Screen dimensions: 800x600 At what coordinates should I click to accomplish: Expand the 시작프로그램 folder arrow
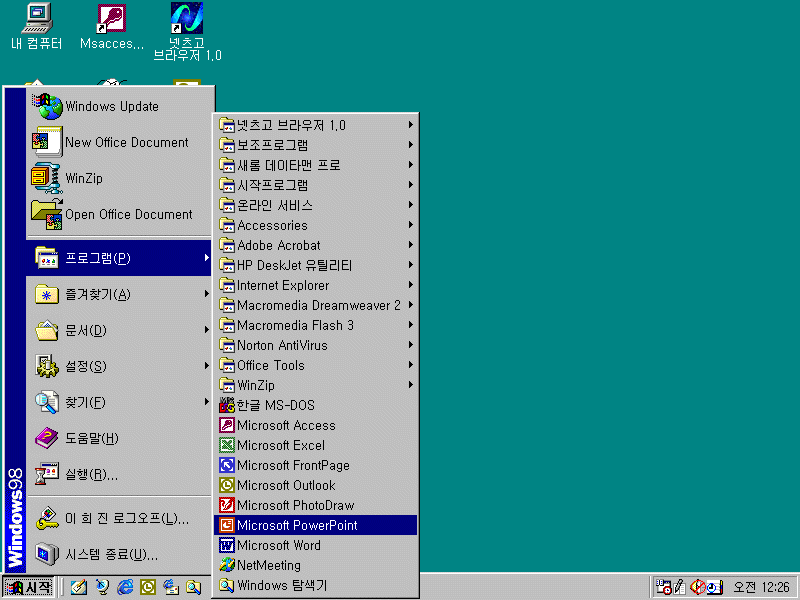(x=410, y=185)
